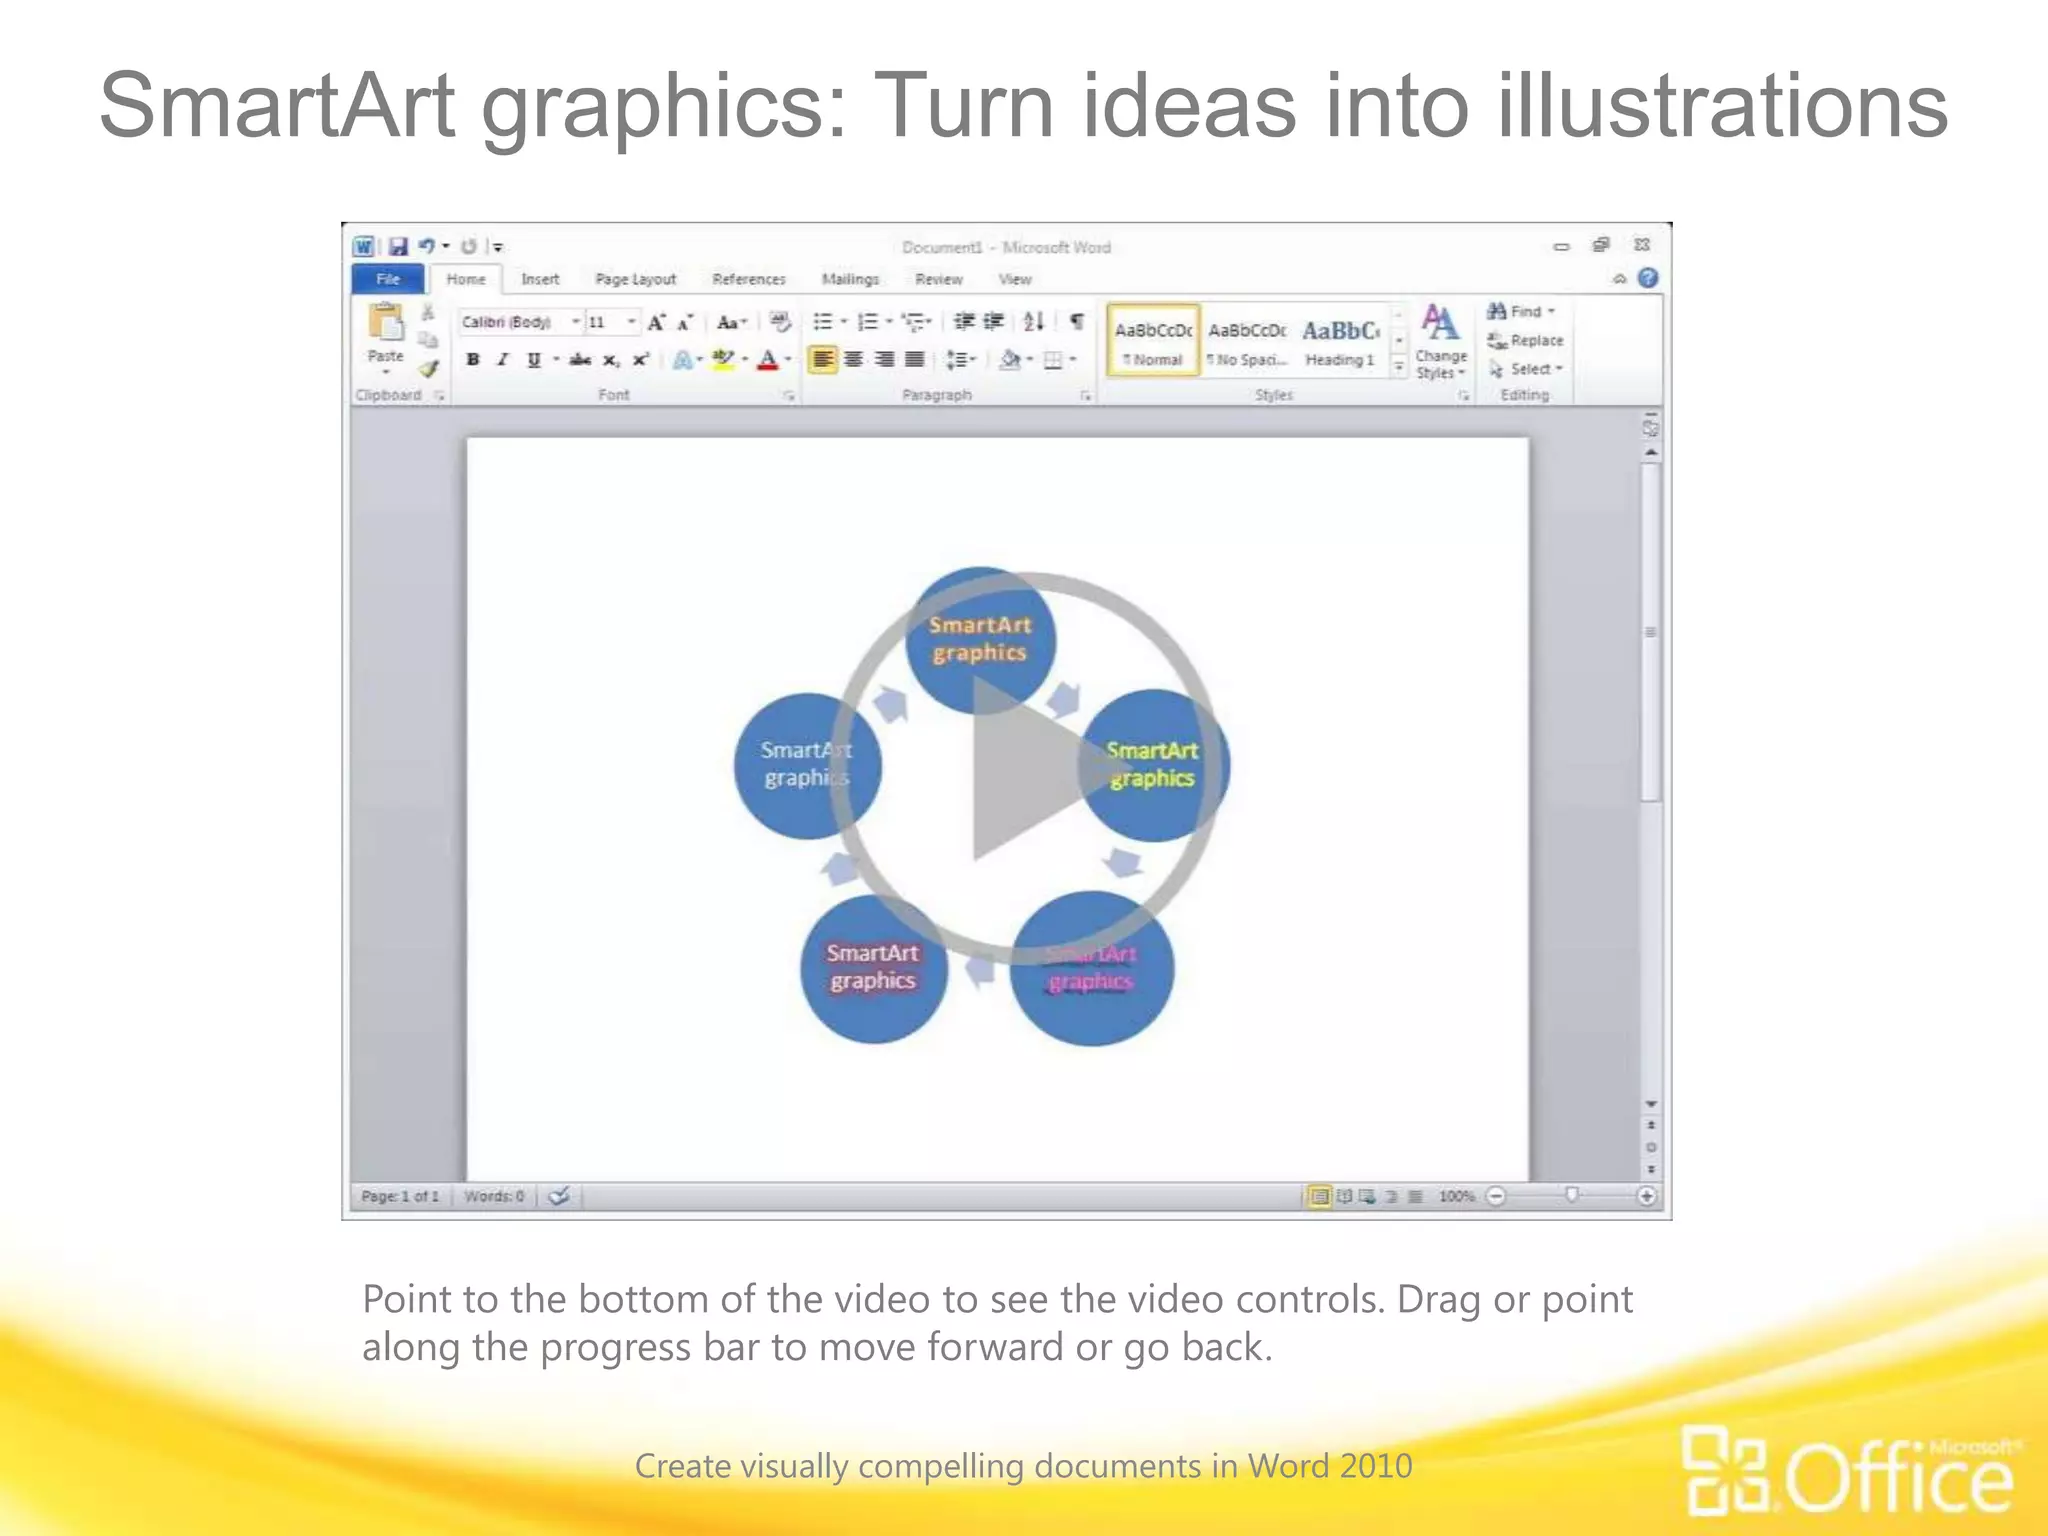Toggle Justify alignment

(x=914, y=360)
